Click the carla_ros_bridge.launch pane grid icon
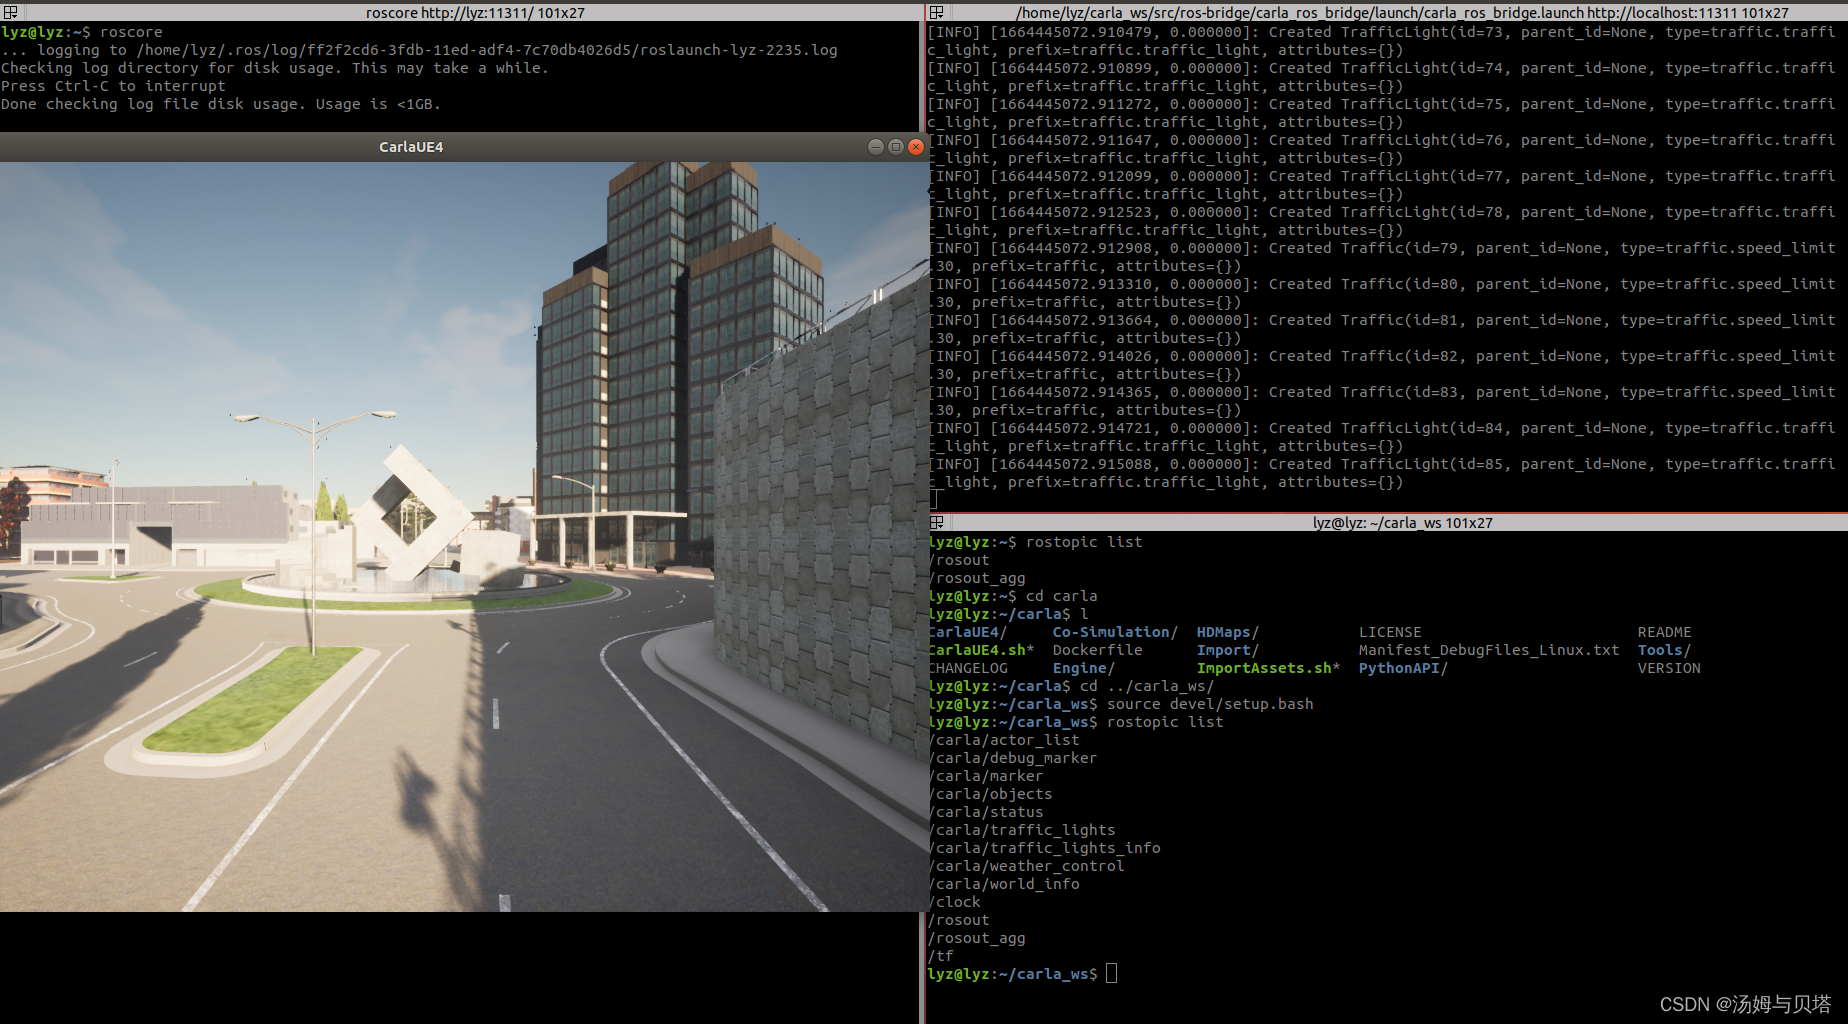This screenshot has height=1024, width=1848. [x=937, y=12]
